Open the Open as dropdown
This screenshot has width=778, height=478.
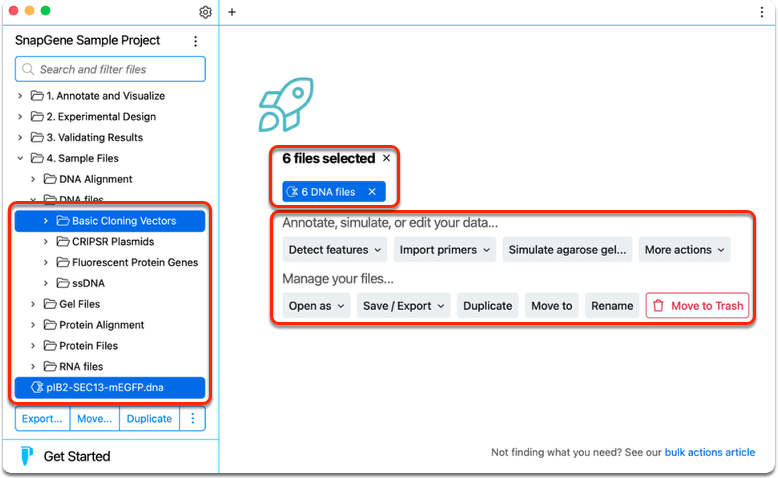(x=317, y=306)
